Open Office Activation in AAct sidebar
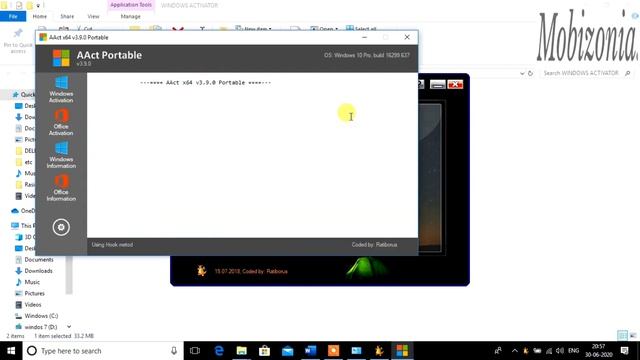Image resolution: width=640 pixels, height=360 pixels. pyautogui.click(x=61, y=122)
